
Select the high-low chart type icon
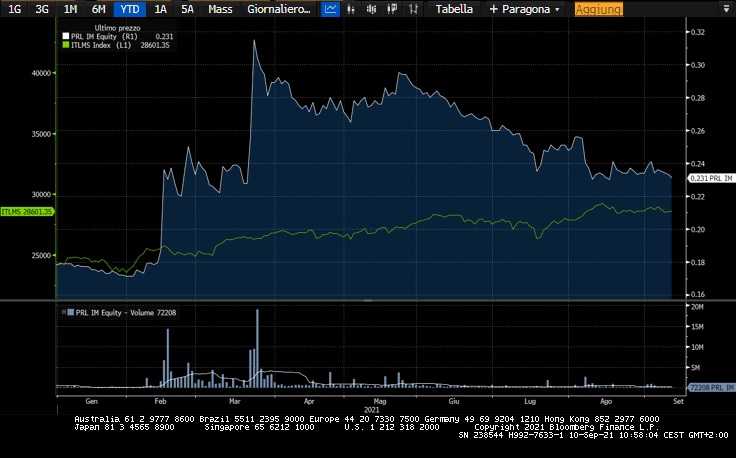pyautogui.click(x=413, y=9)
